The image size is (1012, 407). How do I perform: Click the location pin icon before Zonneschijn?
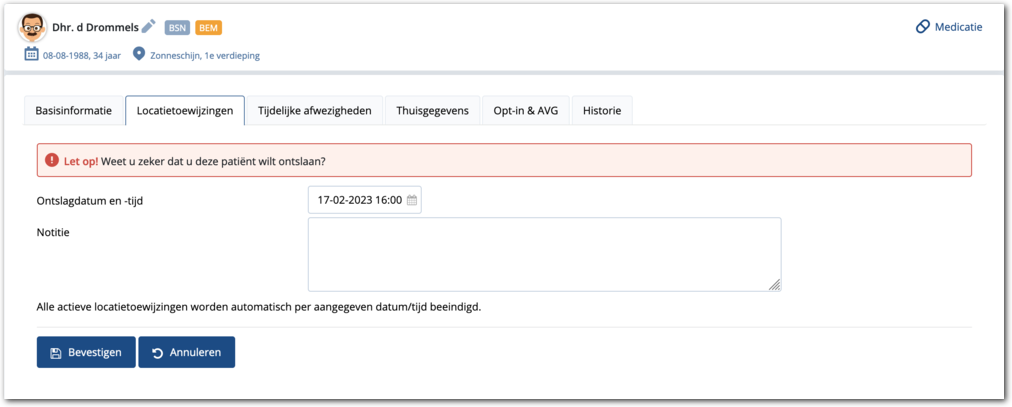(139, 54)
